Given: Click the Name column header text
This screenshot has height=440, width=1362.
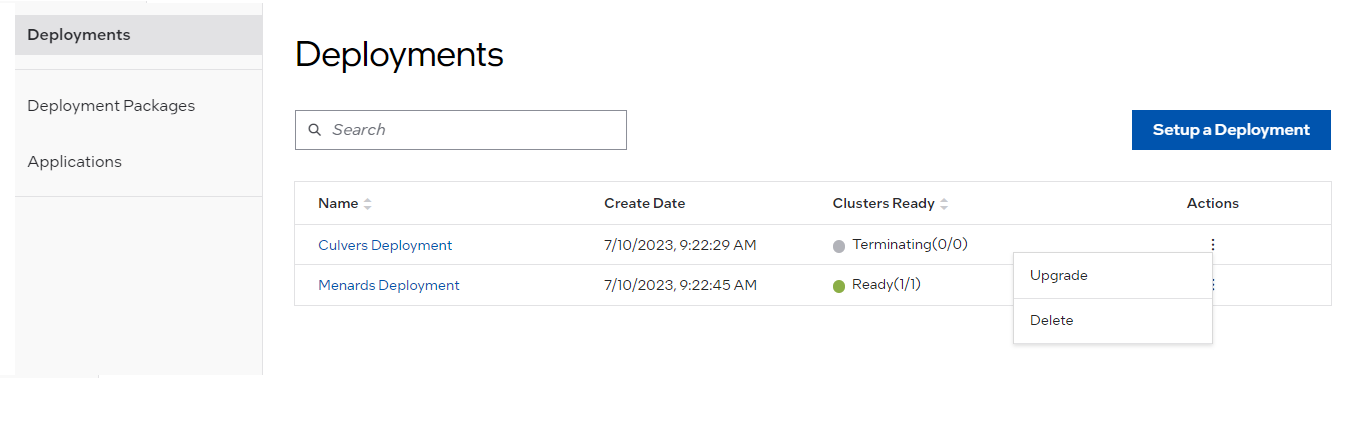Looking at the screenshot, I should tap(338, 203).
